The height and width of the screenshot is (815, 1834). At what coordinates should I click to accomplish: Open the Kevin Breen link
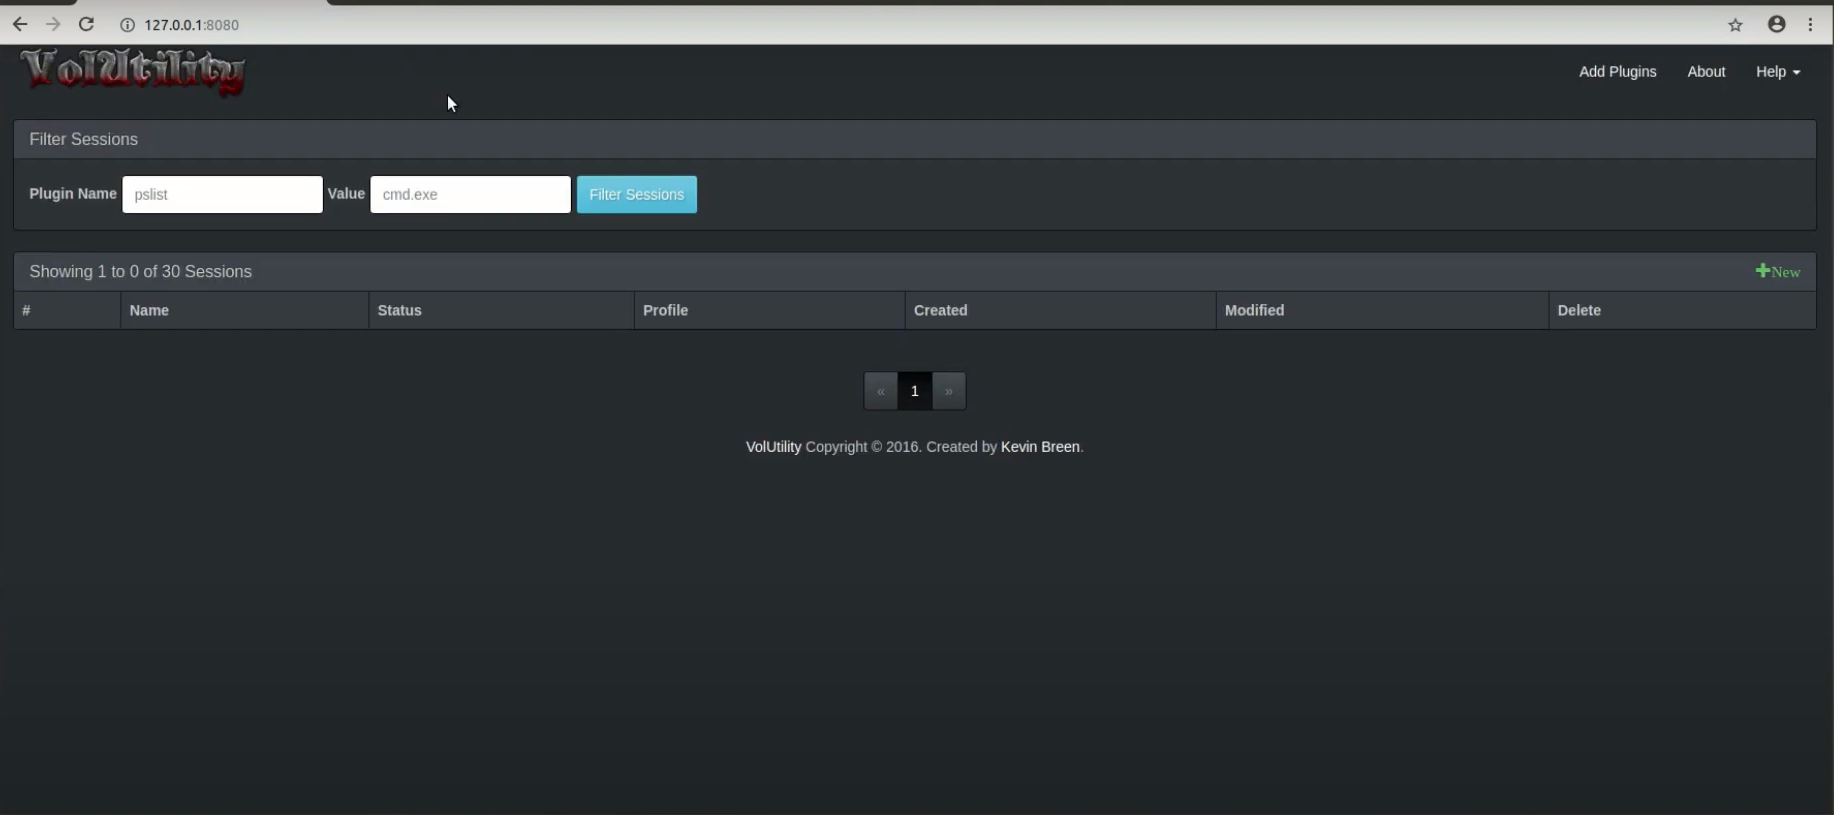(x=1040, y=447)
